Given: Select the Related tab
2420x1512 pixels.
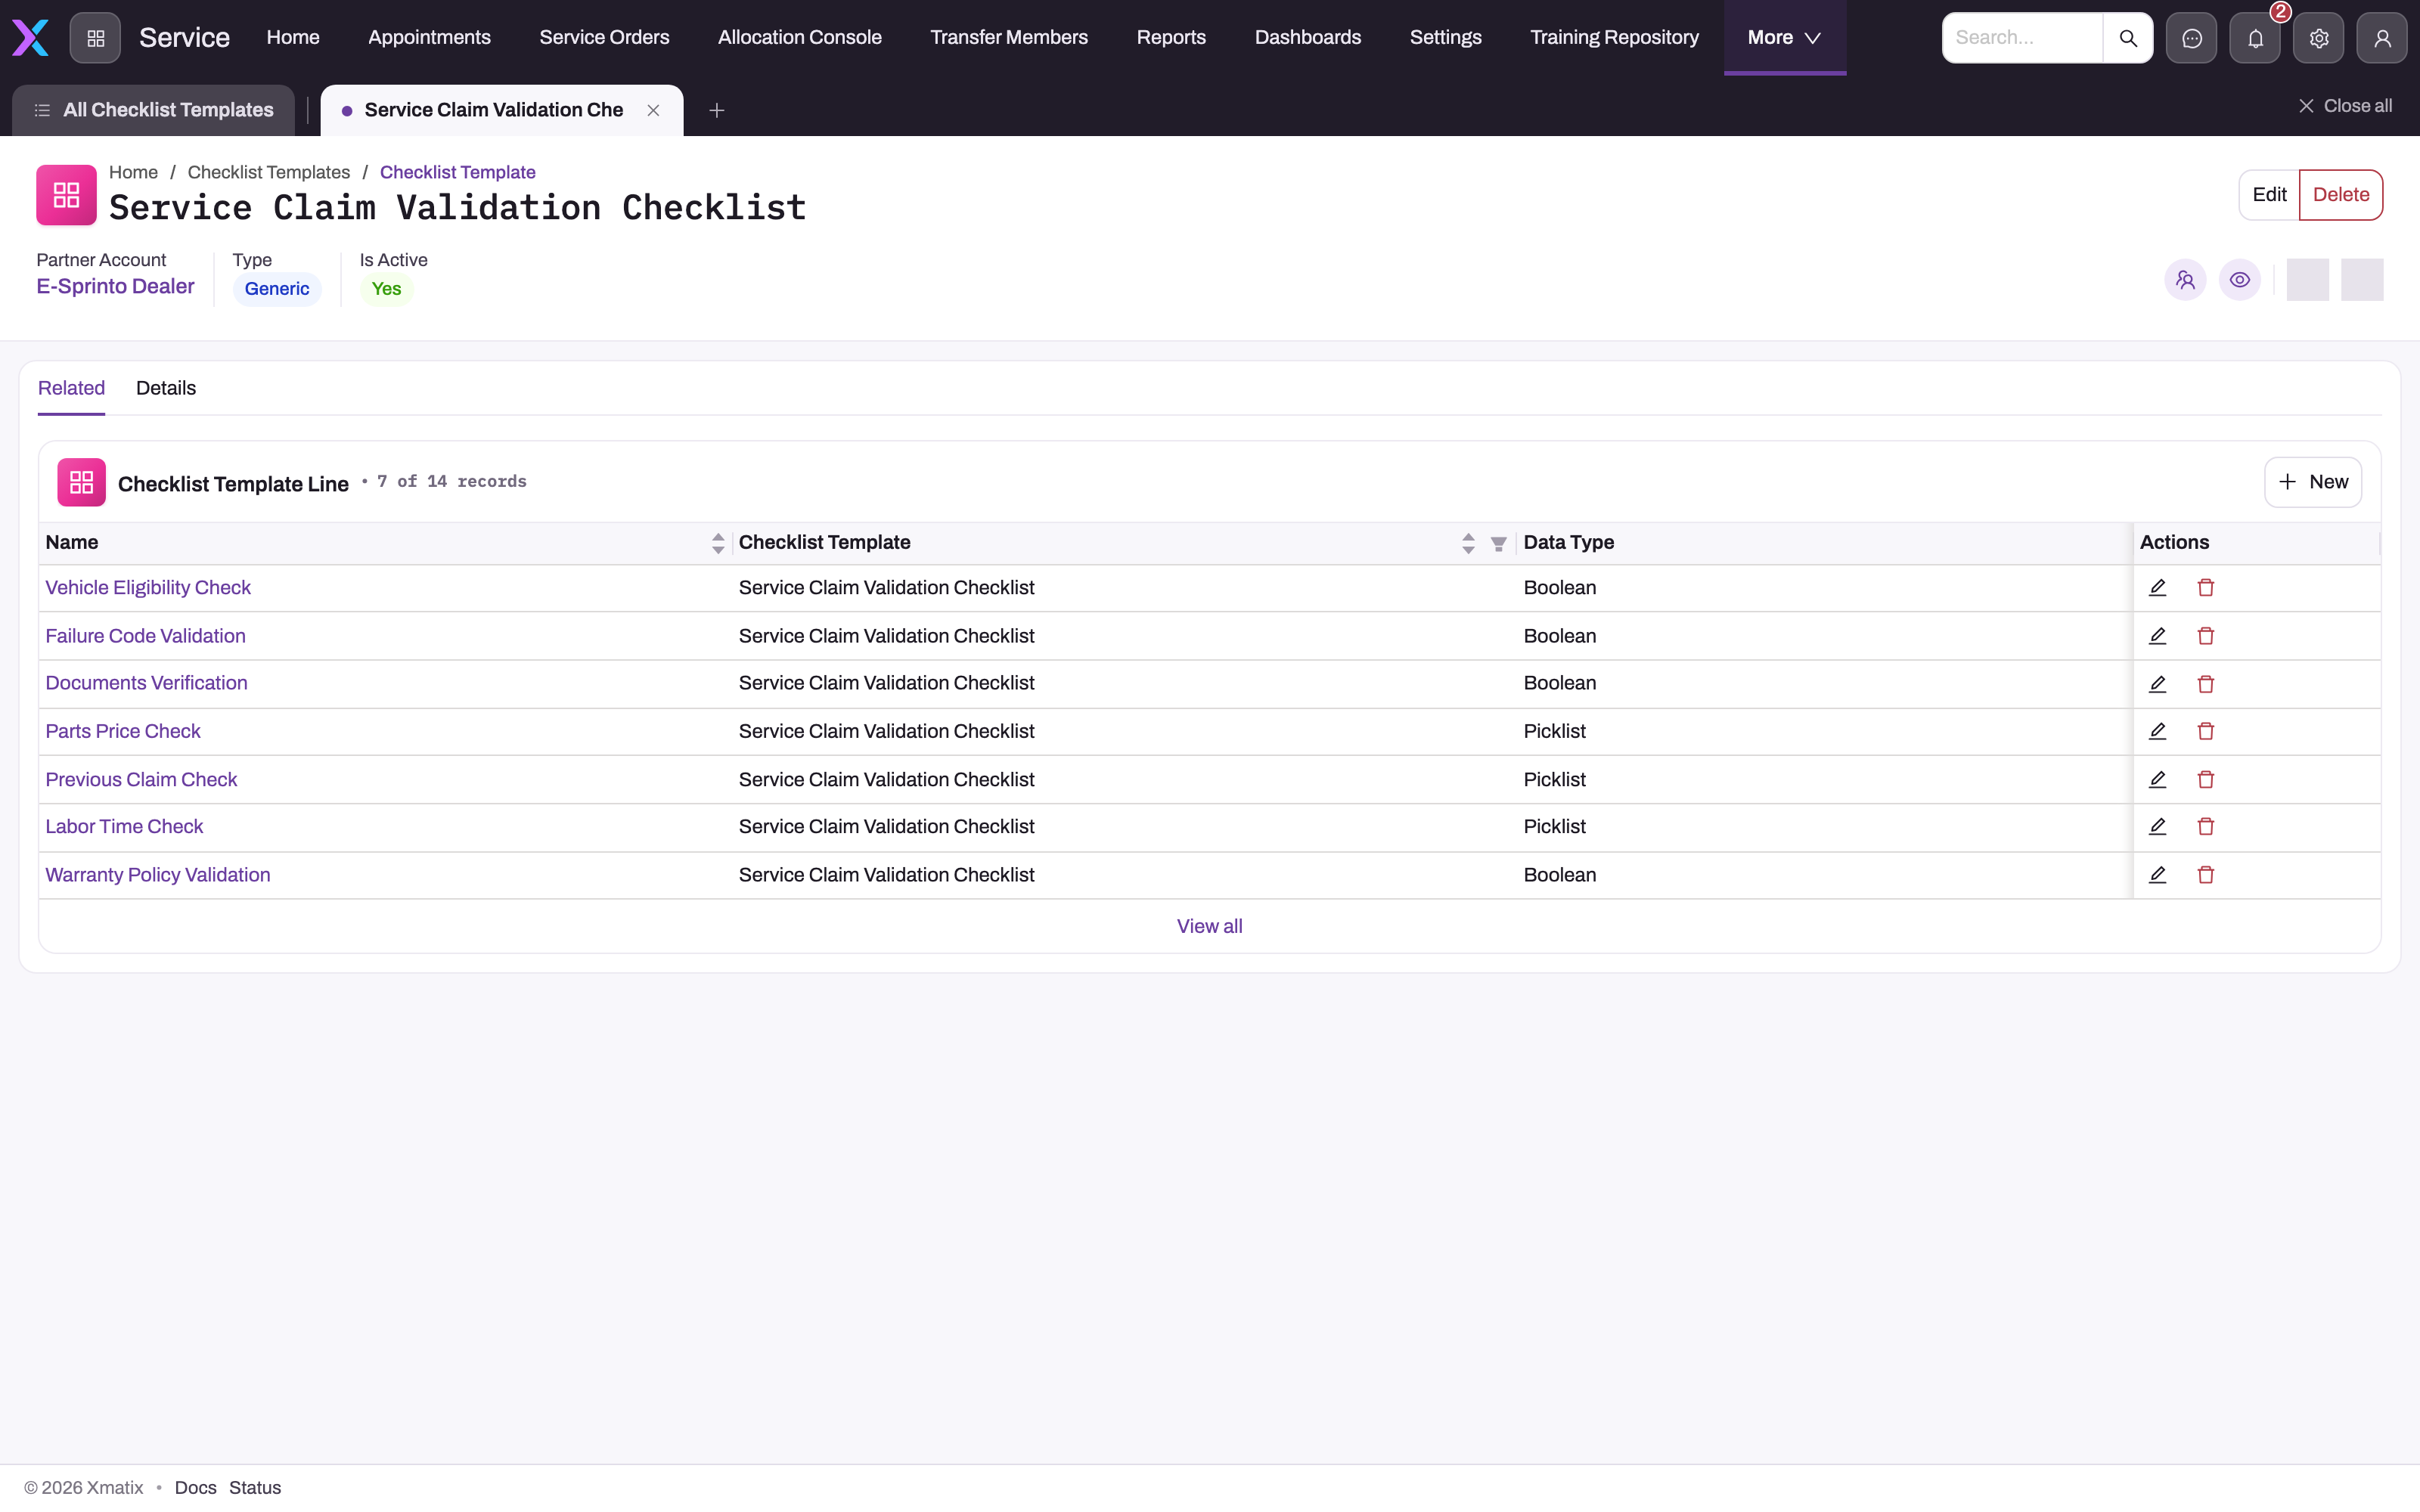Looking at the screenshot, I should tap(71, 388).
